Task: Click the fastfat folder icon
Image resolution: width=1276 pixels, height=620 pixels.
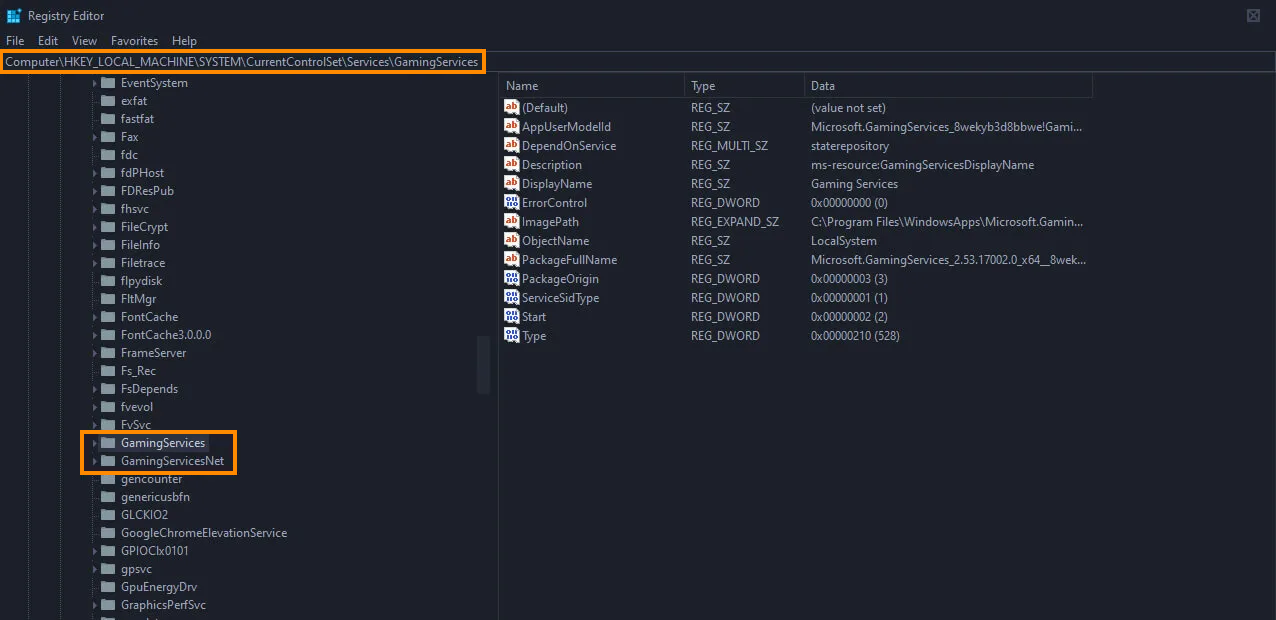Action: click(108, 119)
